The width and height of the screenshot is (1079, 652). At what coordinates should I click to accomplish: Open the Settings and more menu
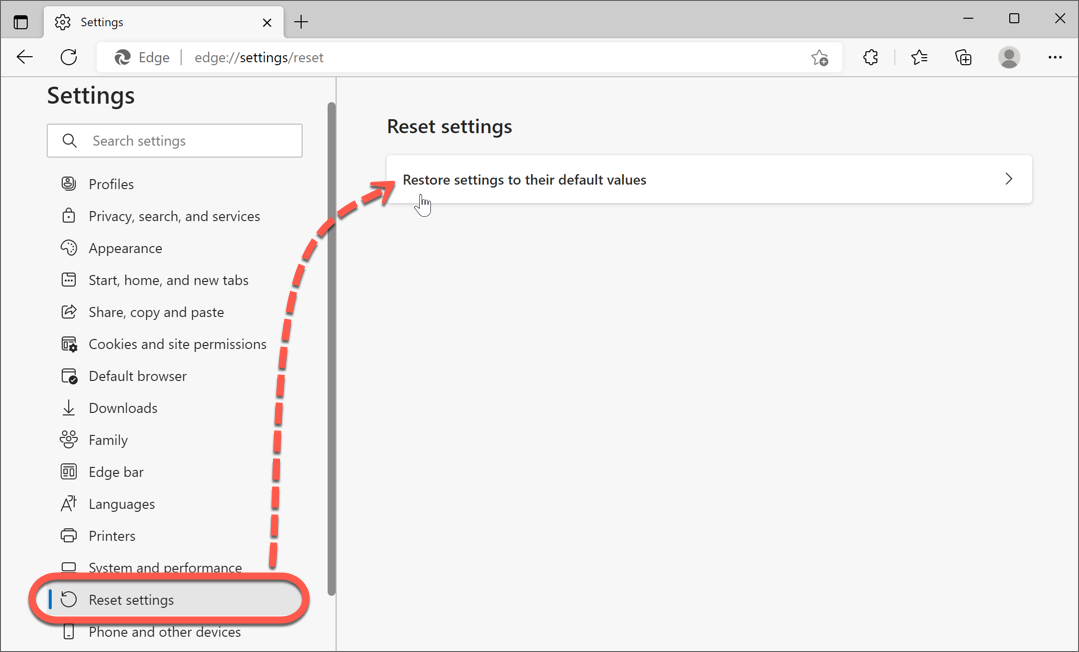[1055, 57]
